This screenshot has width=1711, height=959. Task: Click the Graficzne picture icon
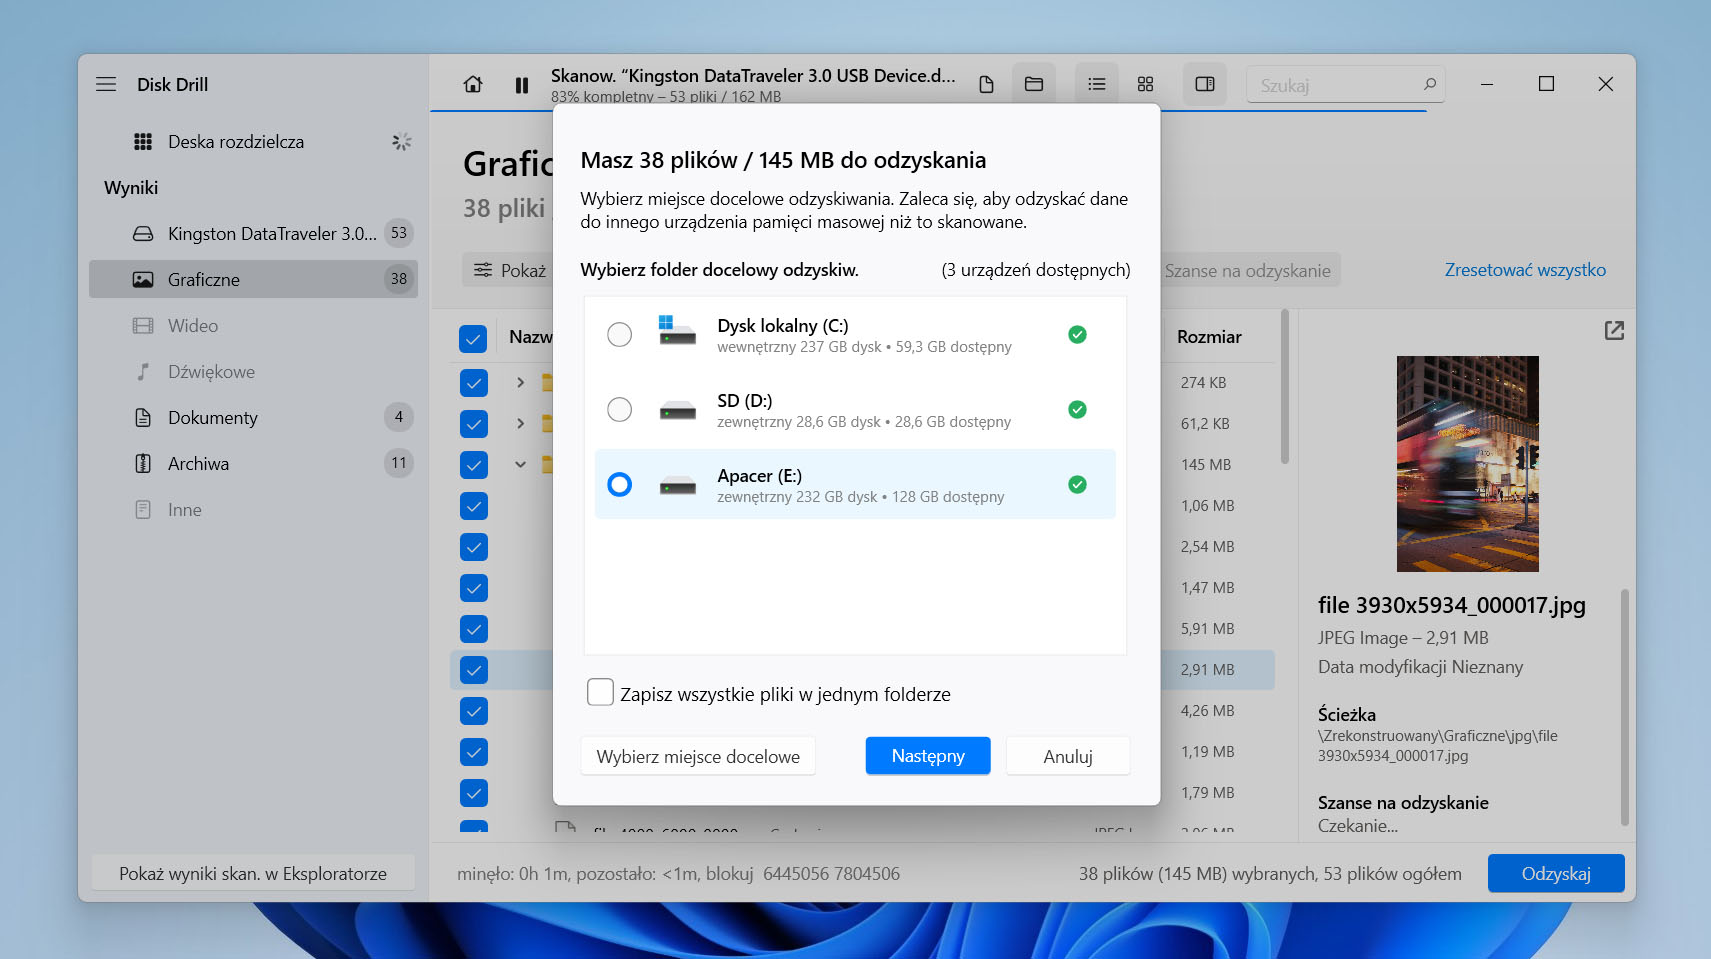[143, 279]
